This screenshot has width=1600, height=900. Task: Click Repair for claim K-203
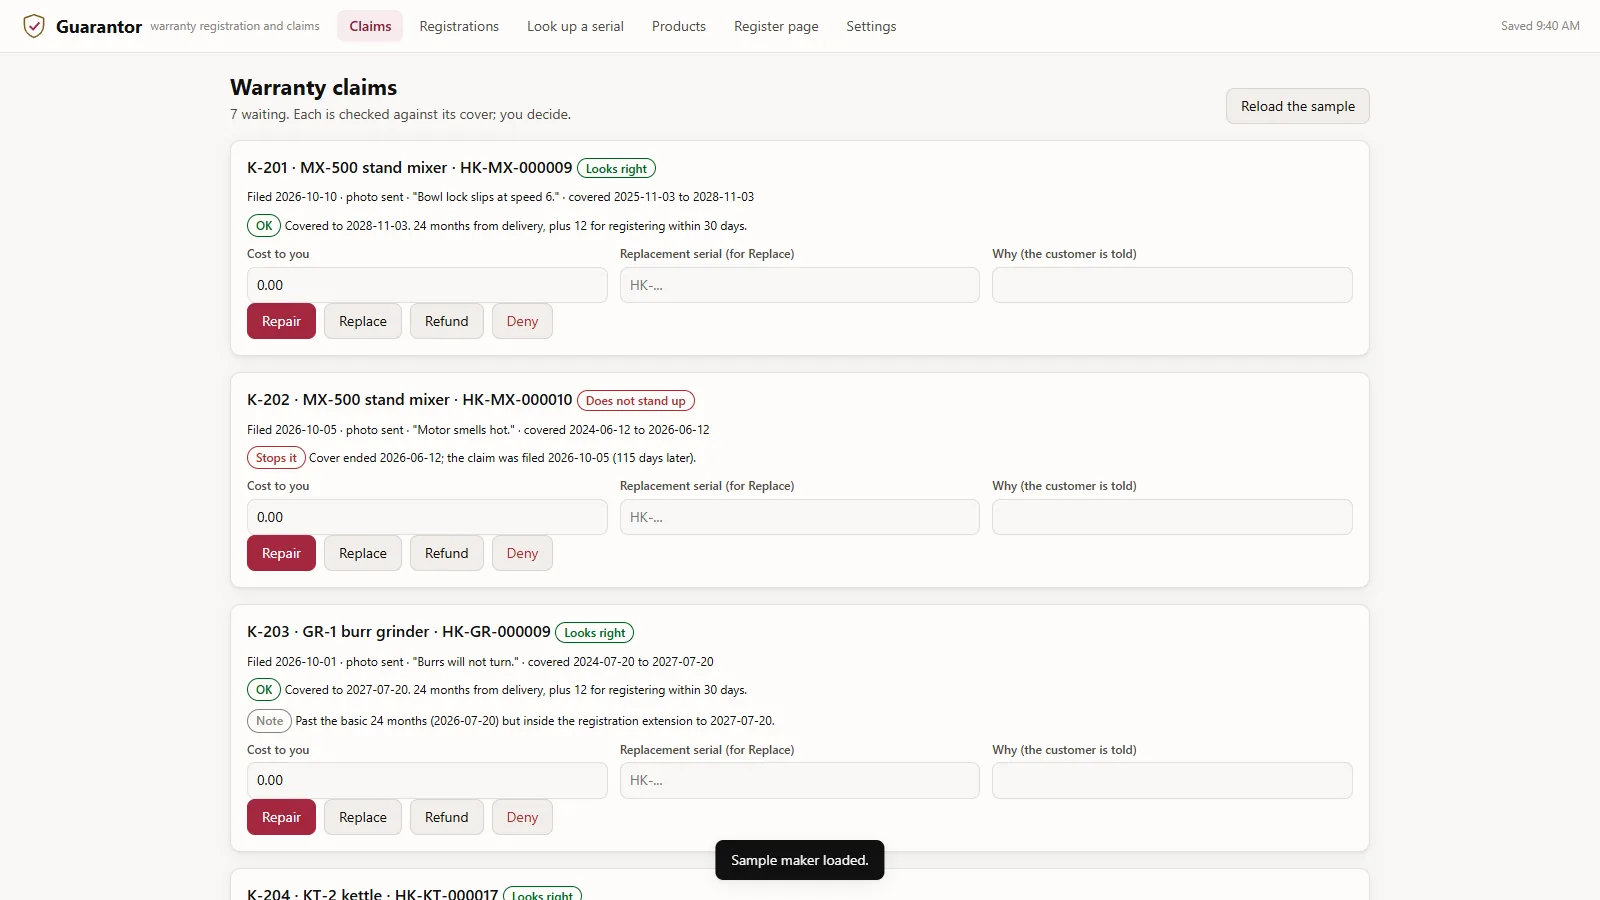(281, 817)
